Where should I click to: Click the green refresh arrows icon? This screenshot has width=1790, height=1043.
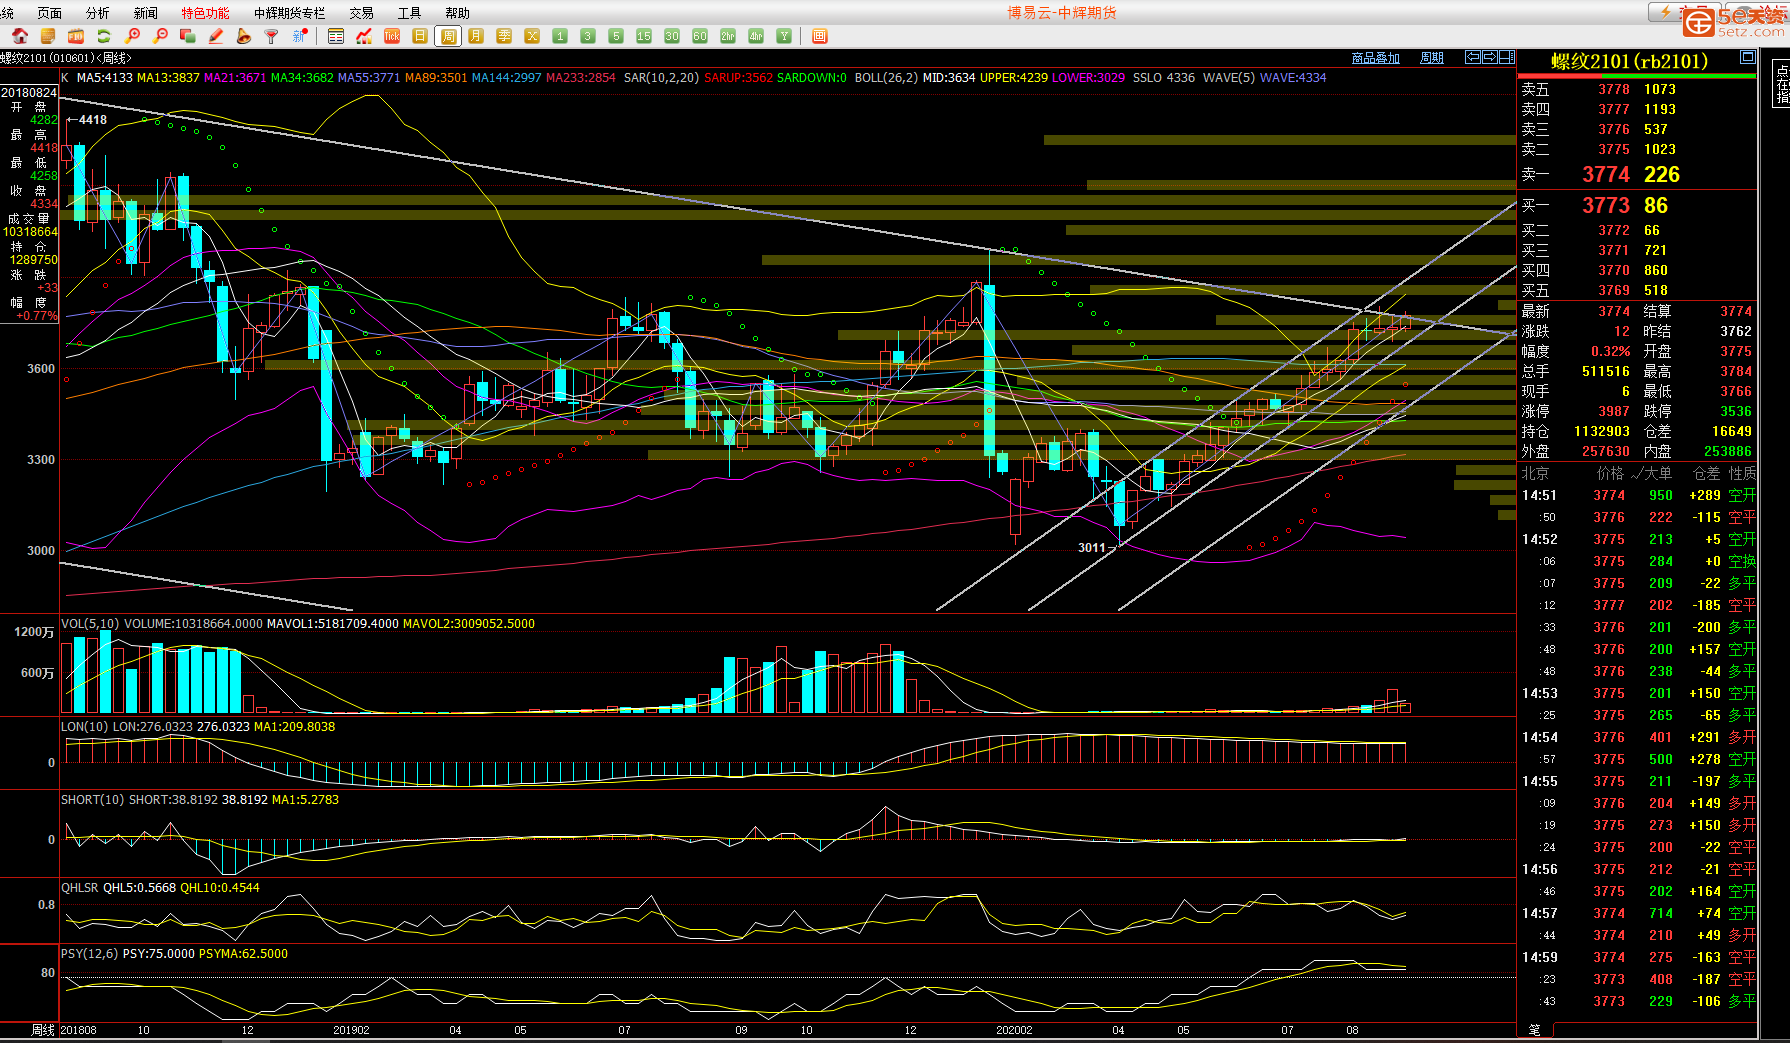click(x=104, y=36)
